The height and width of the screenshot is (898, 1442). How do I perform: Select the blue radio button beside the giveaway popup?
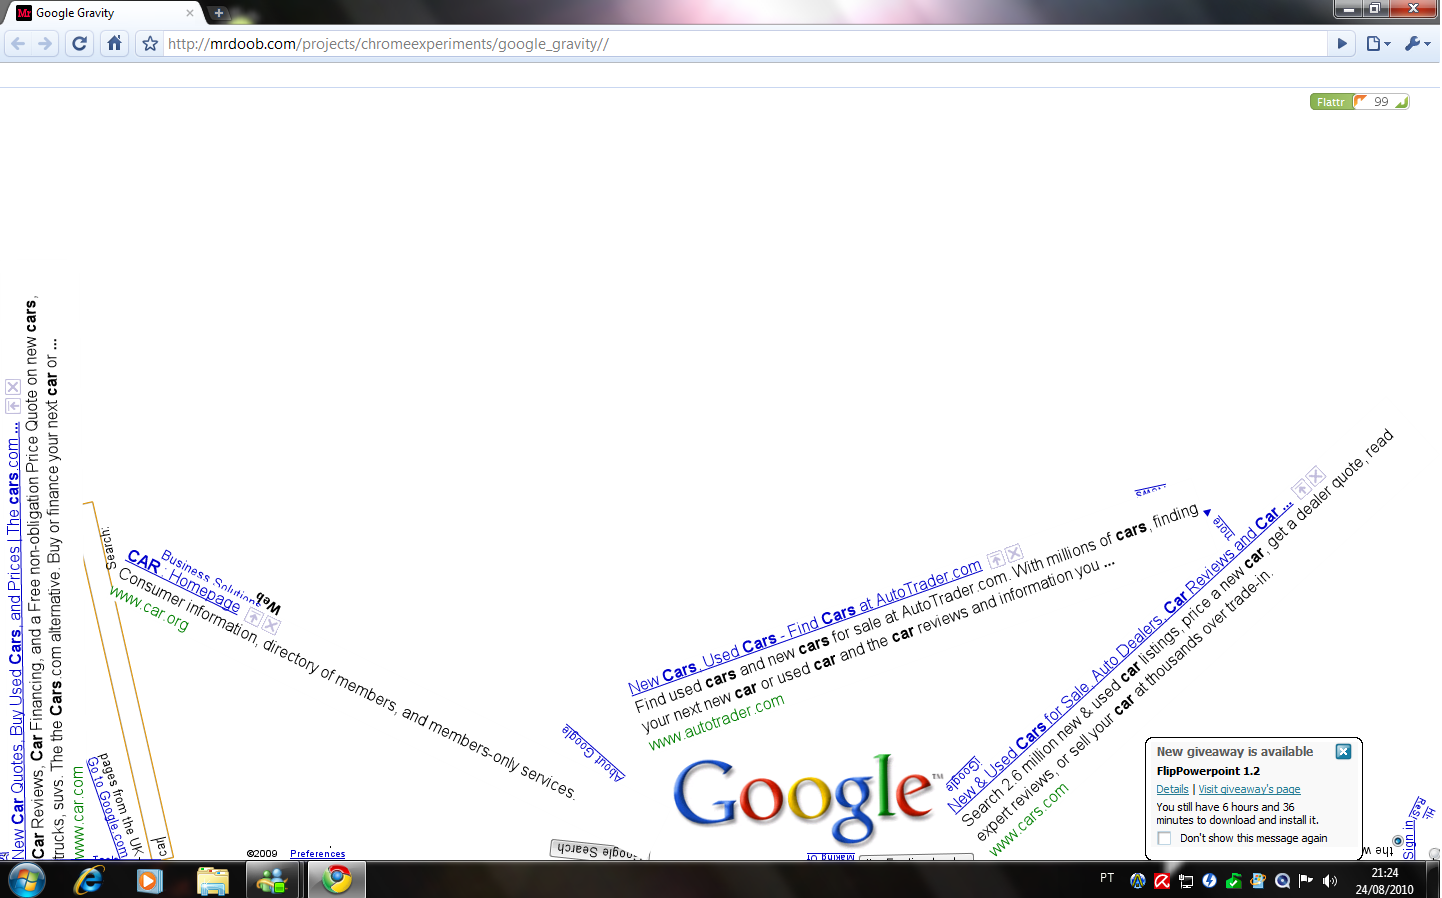coord(1398,841)
